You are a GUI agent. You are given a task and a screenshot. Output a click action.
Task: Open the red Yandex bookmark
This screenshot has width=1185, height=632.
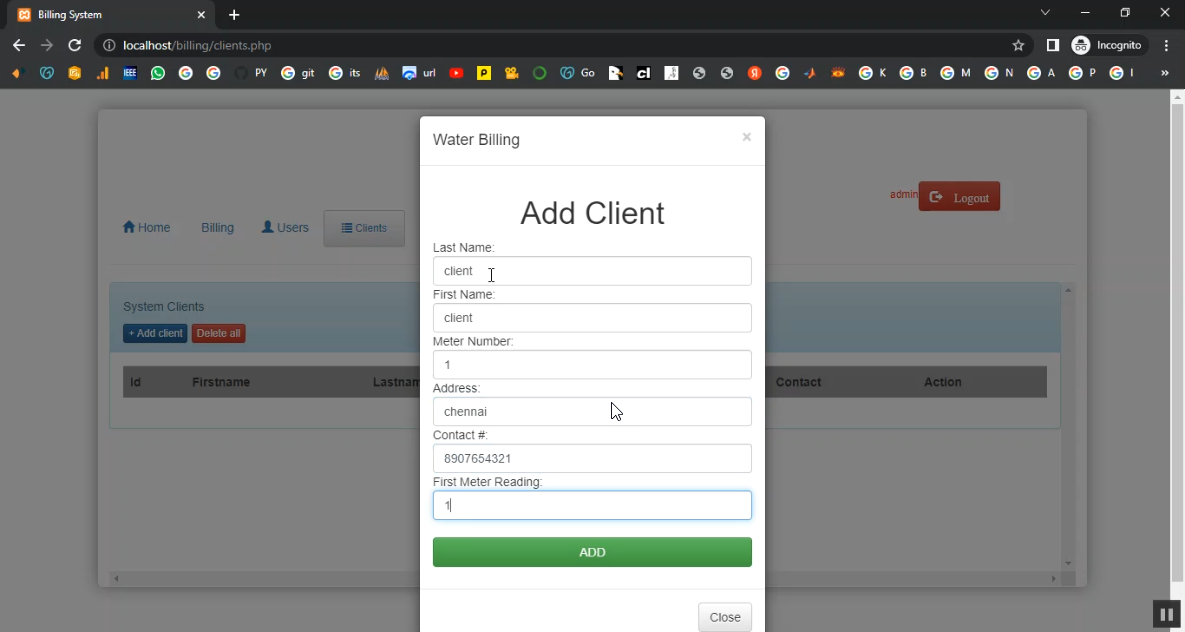click(x=754, y=73)
